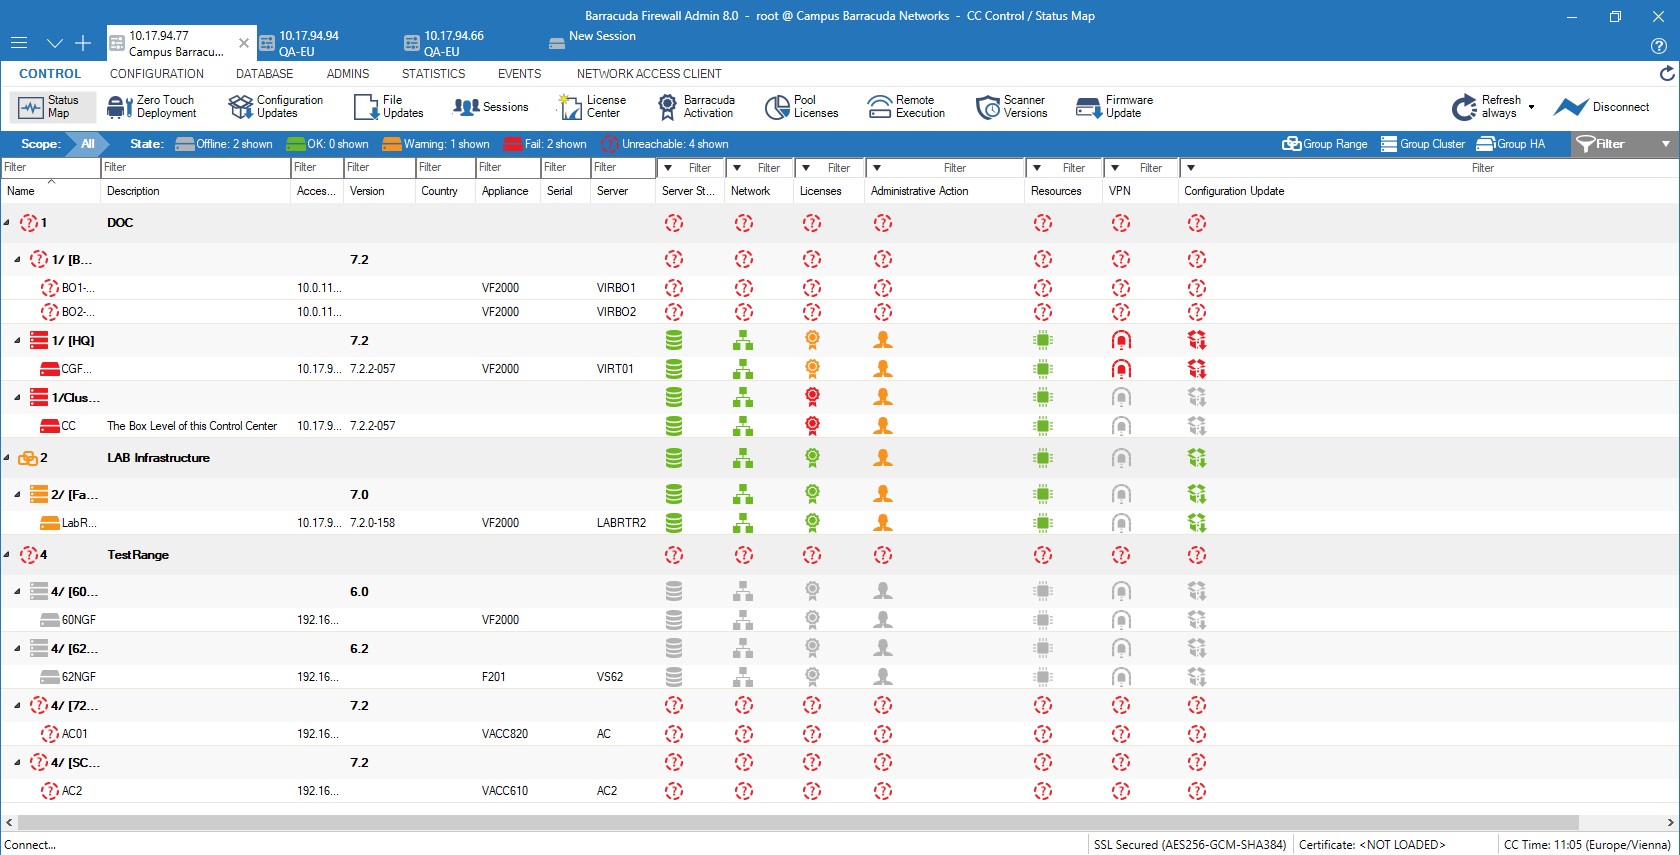Open Configuration Updates view
This screenshot has height=855, width=1680.
276,107
